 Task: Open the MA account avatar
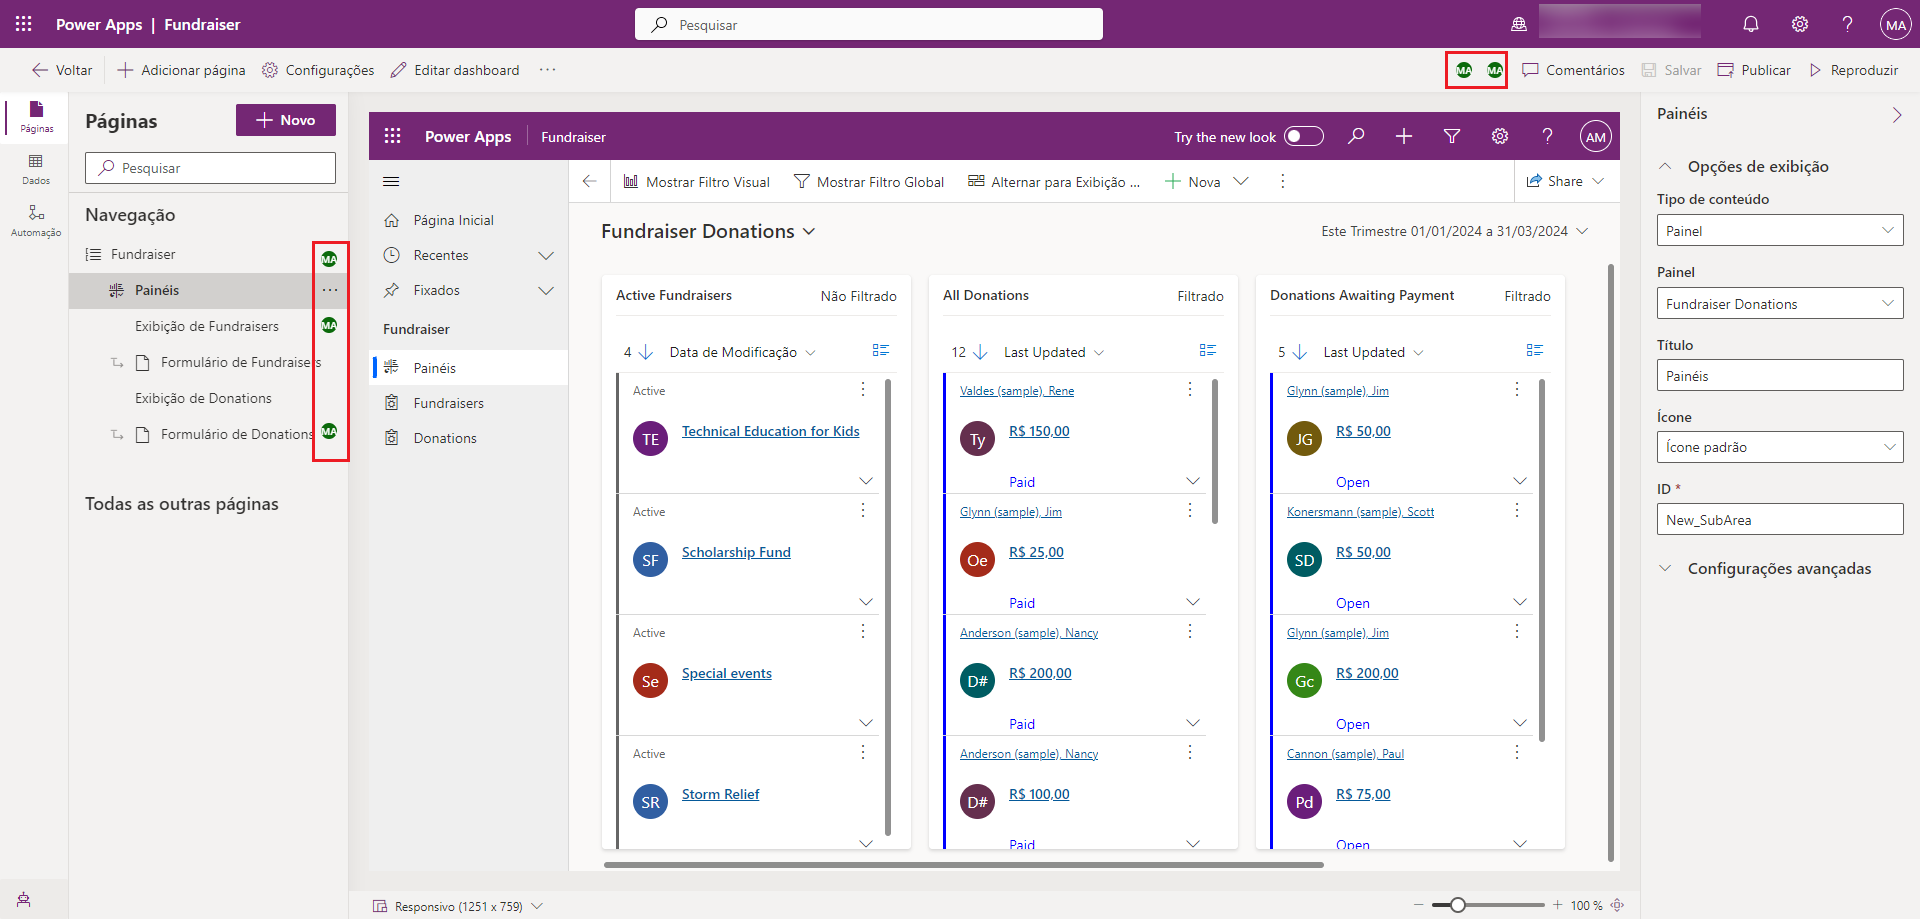pos(1895,24)
